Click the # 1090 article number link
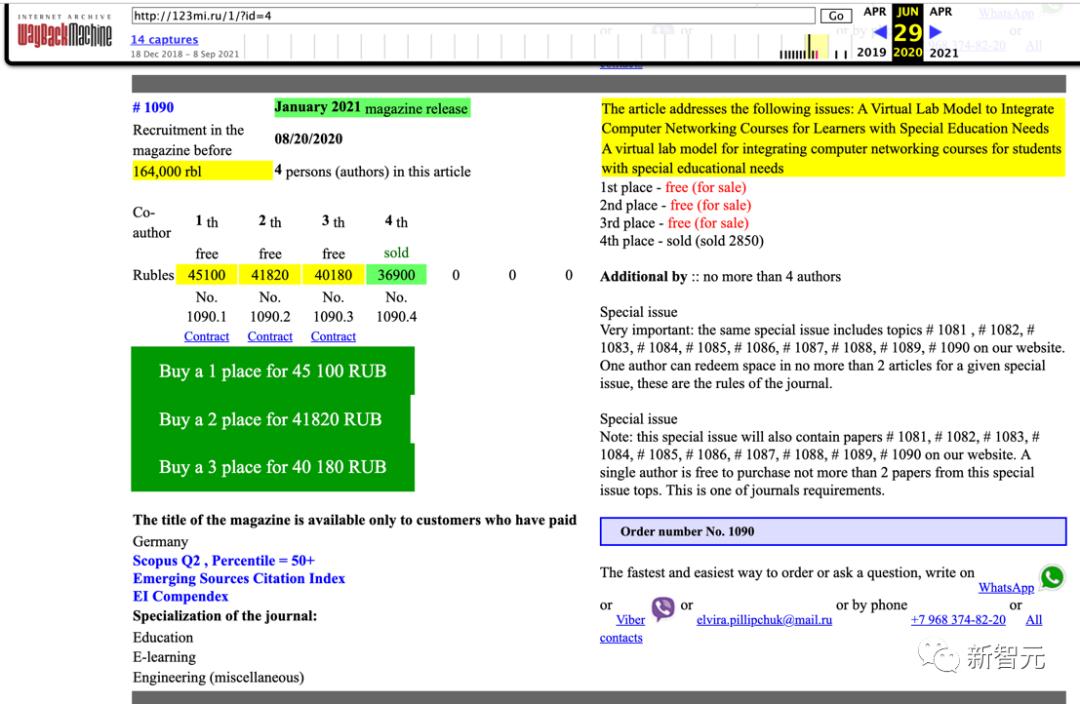This screenshot has height=704, width=1080. click(153, 108)
